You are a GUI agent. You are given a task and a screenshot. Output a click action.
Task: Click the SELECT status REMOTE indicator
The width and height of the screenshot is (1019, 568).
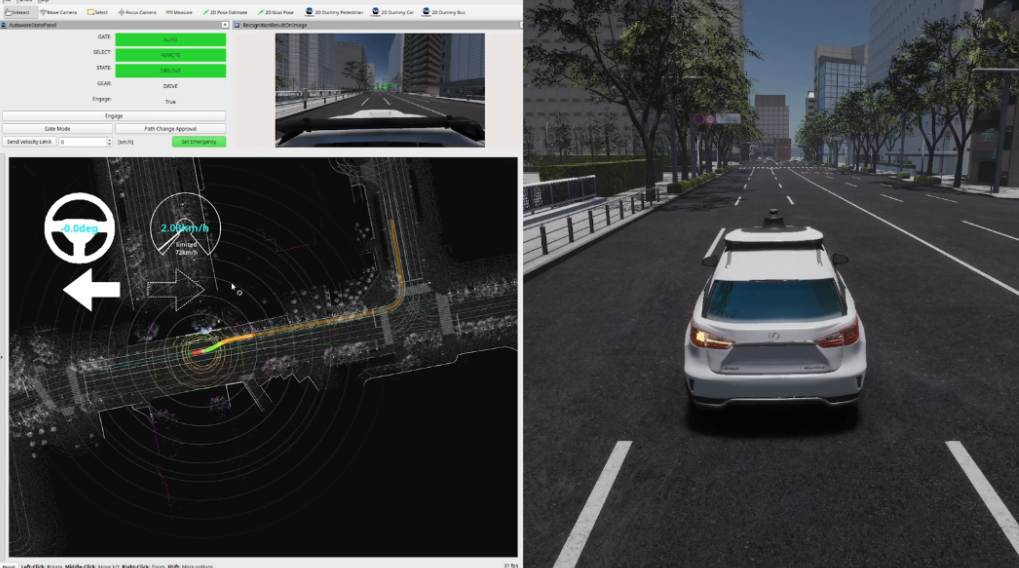(x=170, y=55)
